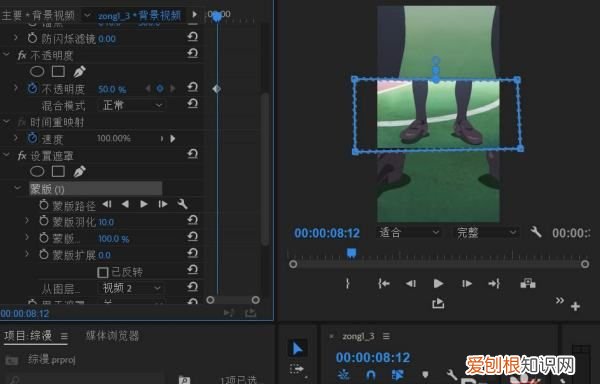This screenshot has width=600, height=384.
Task: Select rectangle mask tool under 不透明度 effect
Action: coord(58,71)
